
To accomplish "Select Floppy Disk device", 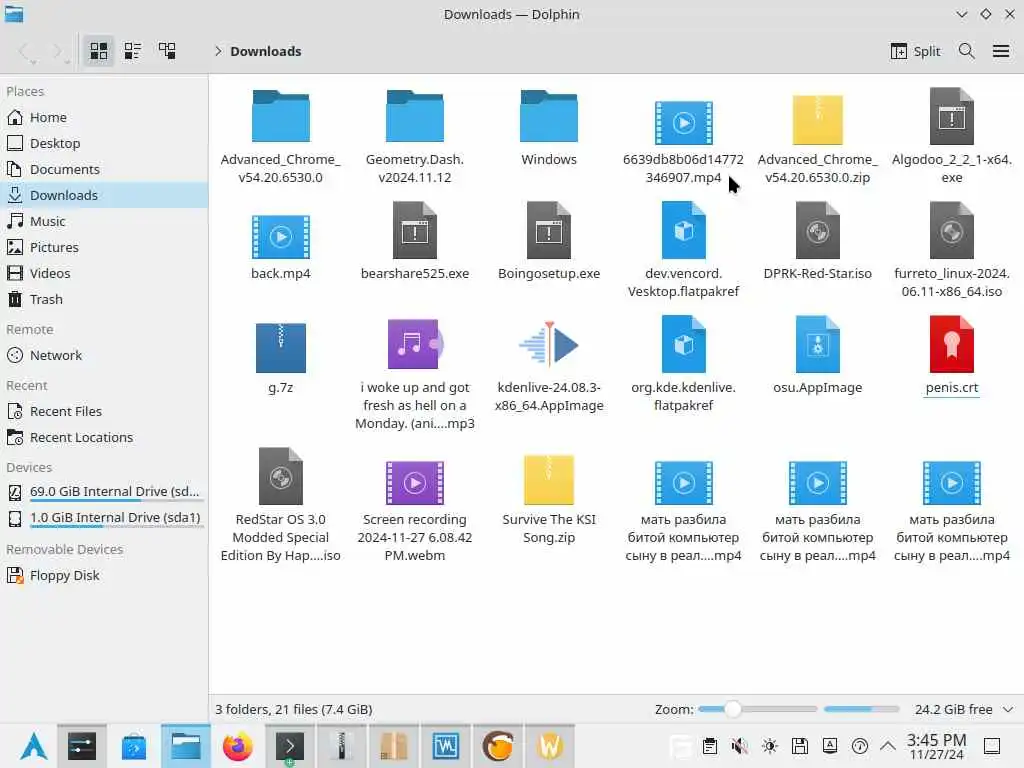I will click(x=104, y=575).
